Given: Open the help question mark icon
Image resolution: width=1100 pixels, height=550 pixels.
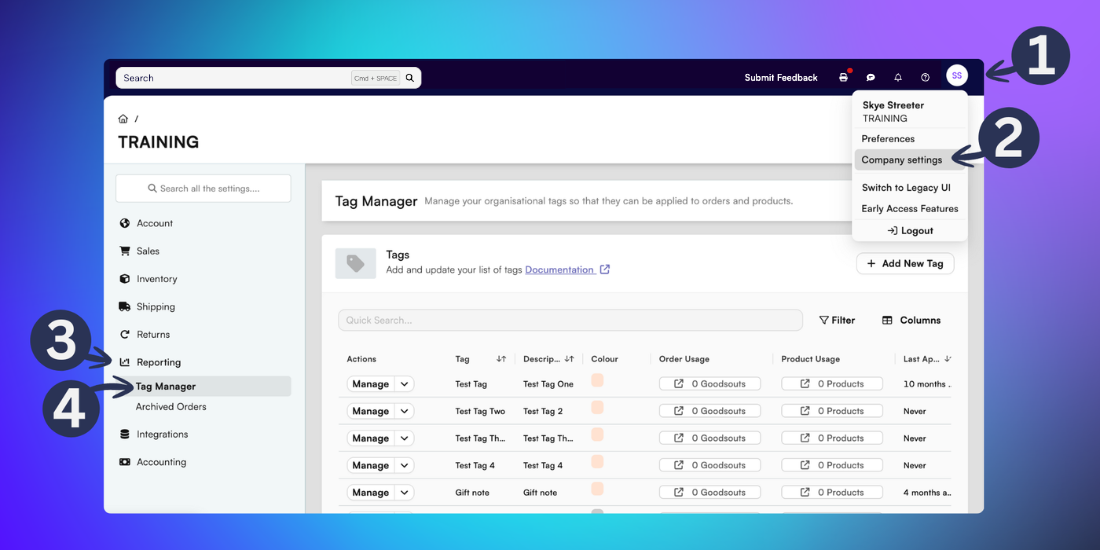Looking at the screenshot, I should [925, 78].
